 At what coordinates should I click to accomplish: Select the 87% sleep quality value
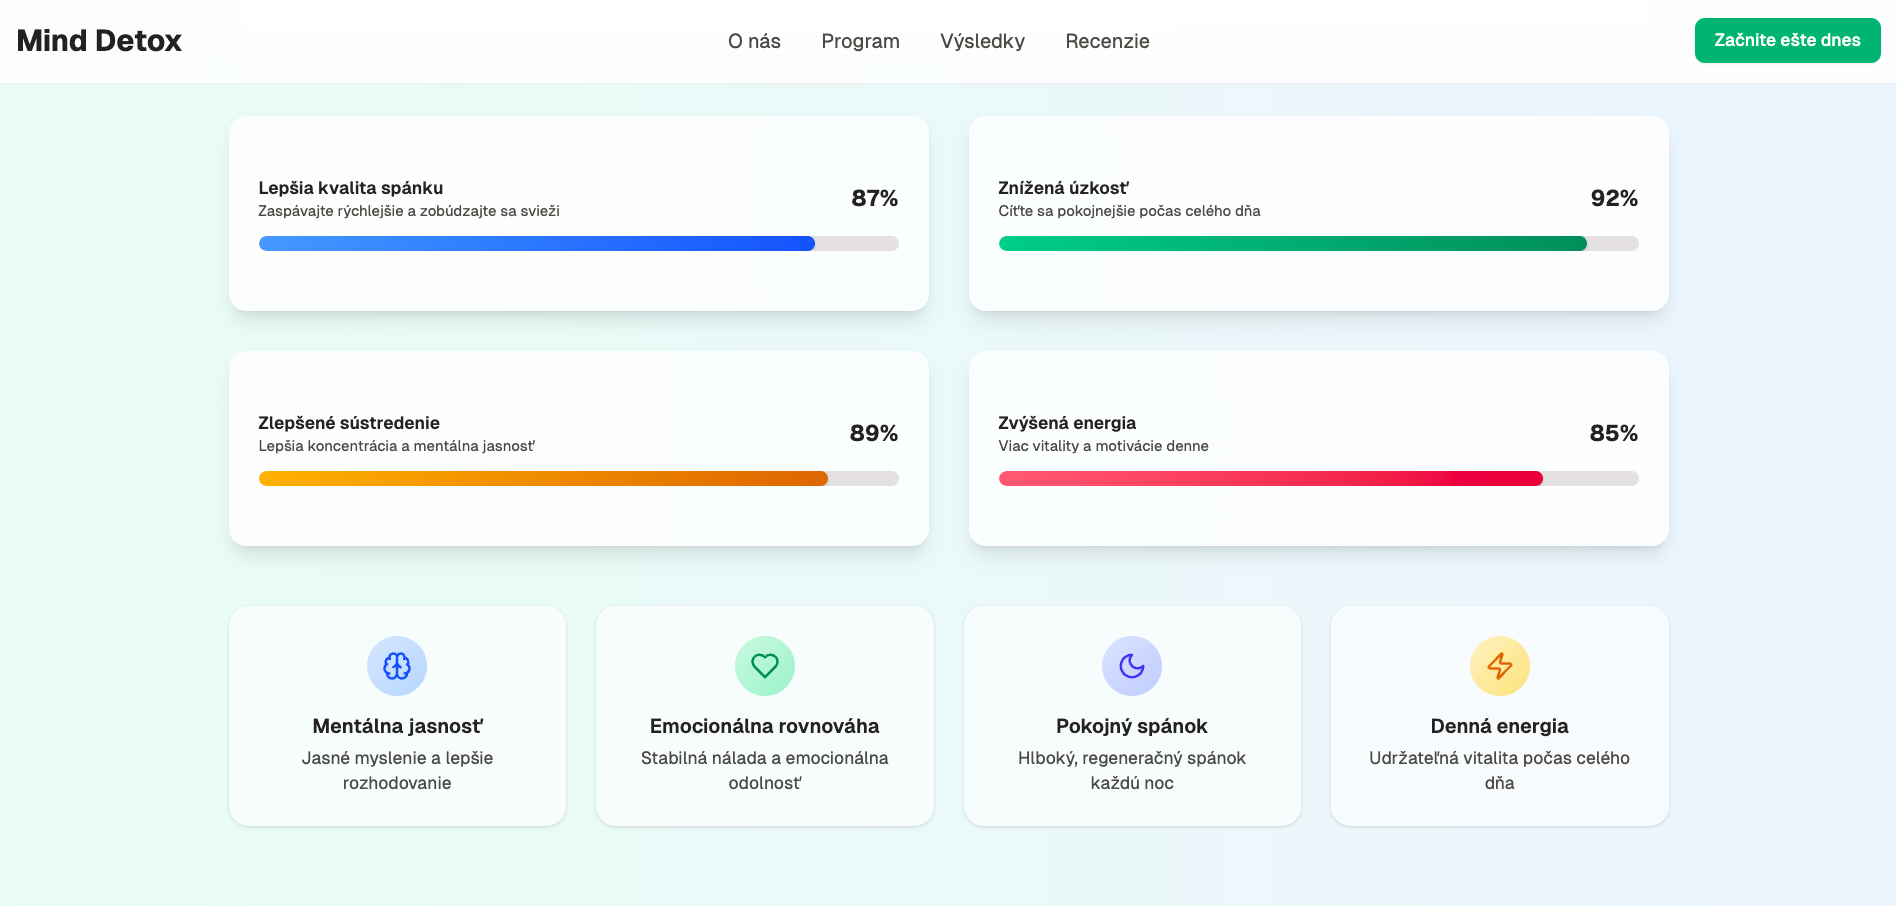(x=874, y=198)
